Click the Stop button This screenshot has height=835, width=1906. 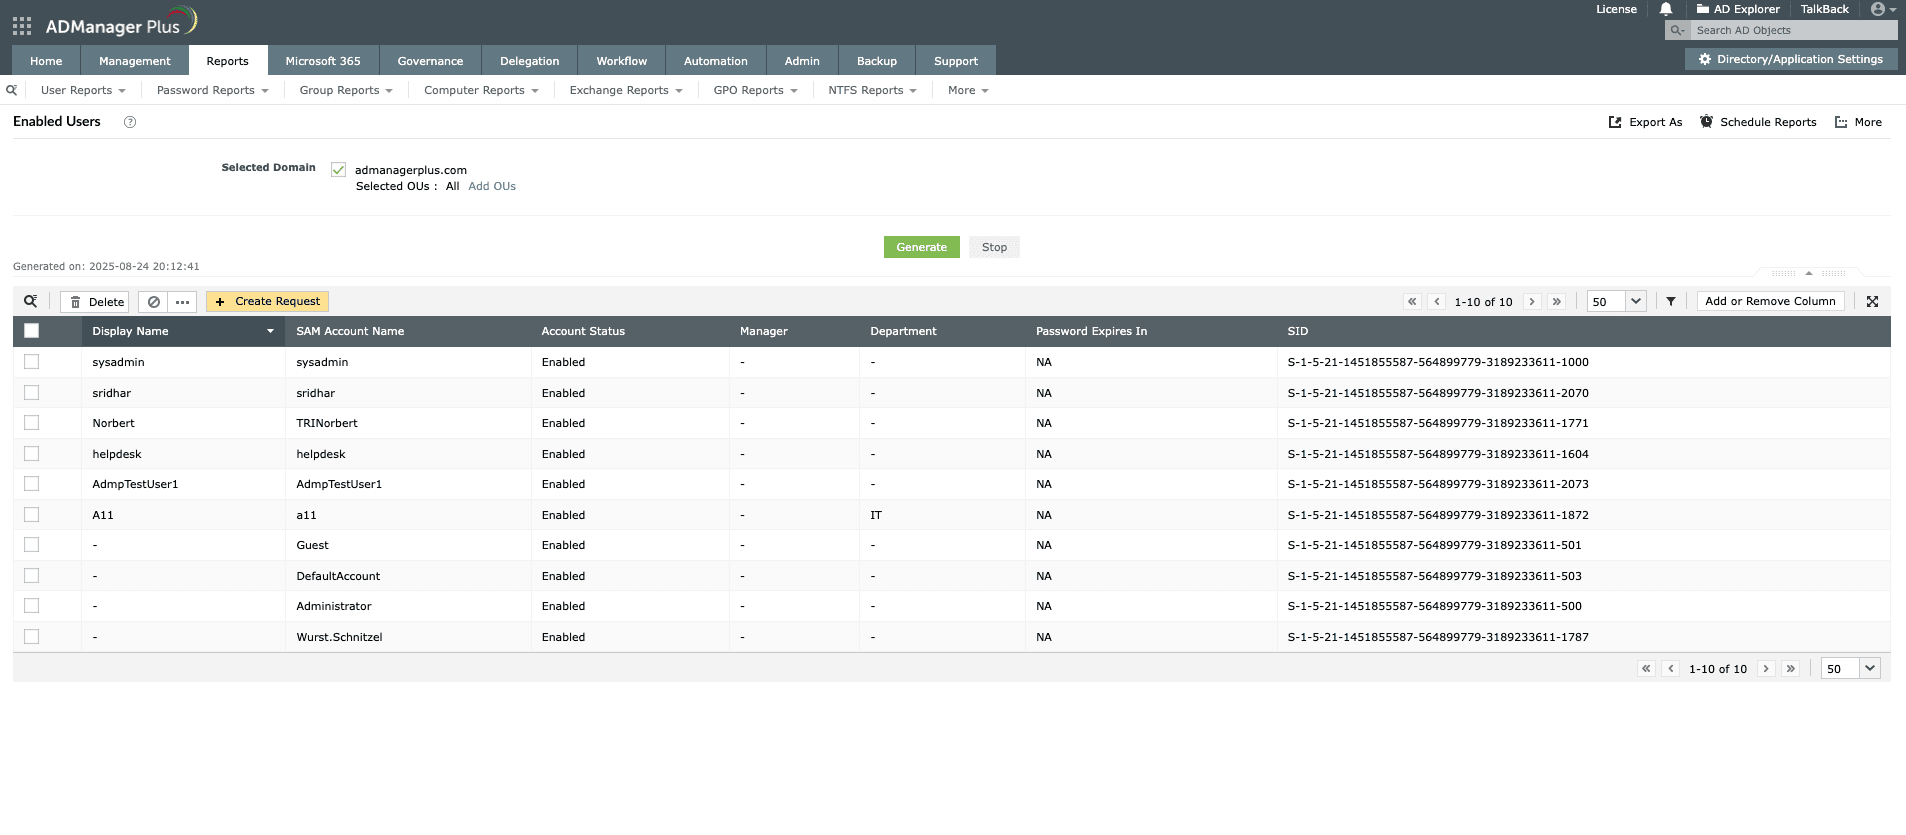point(994,247)
